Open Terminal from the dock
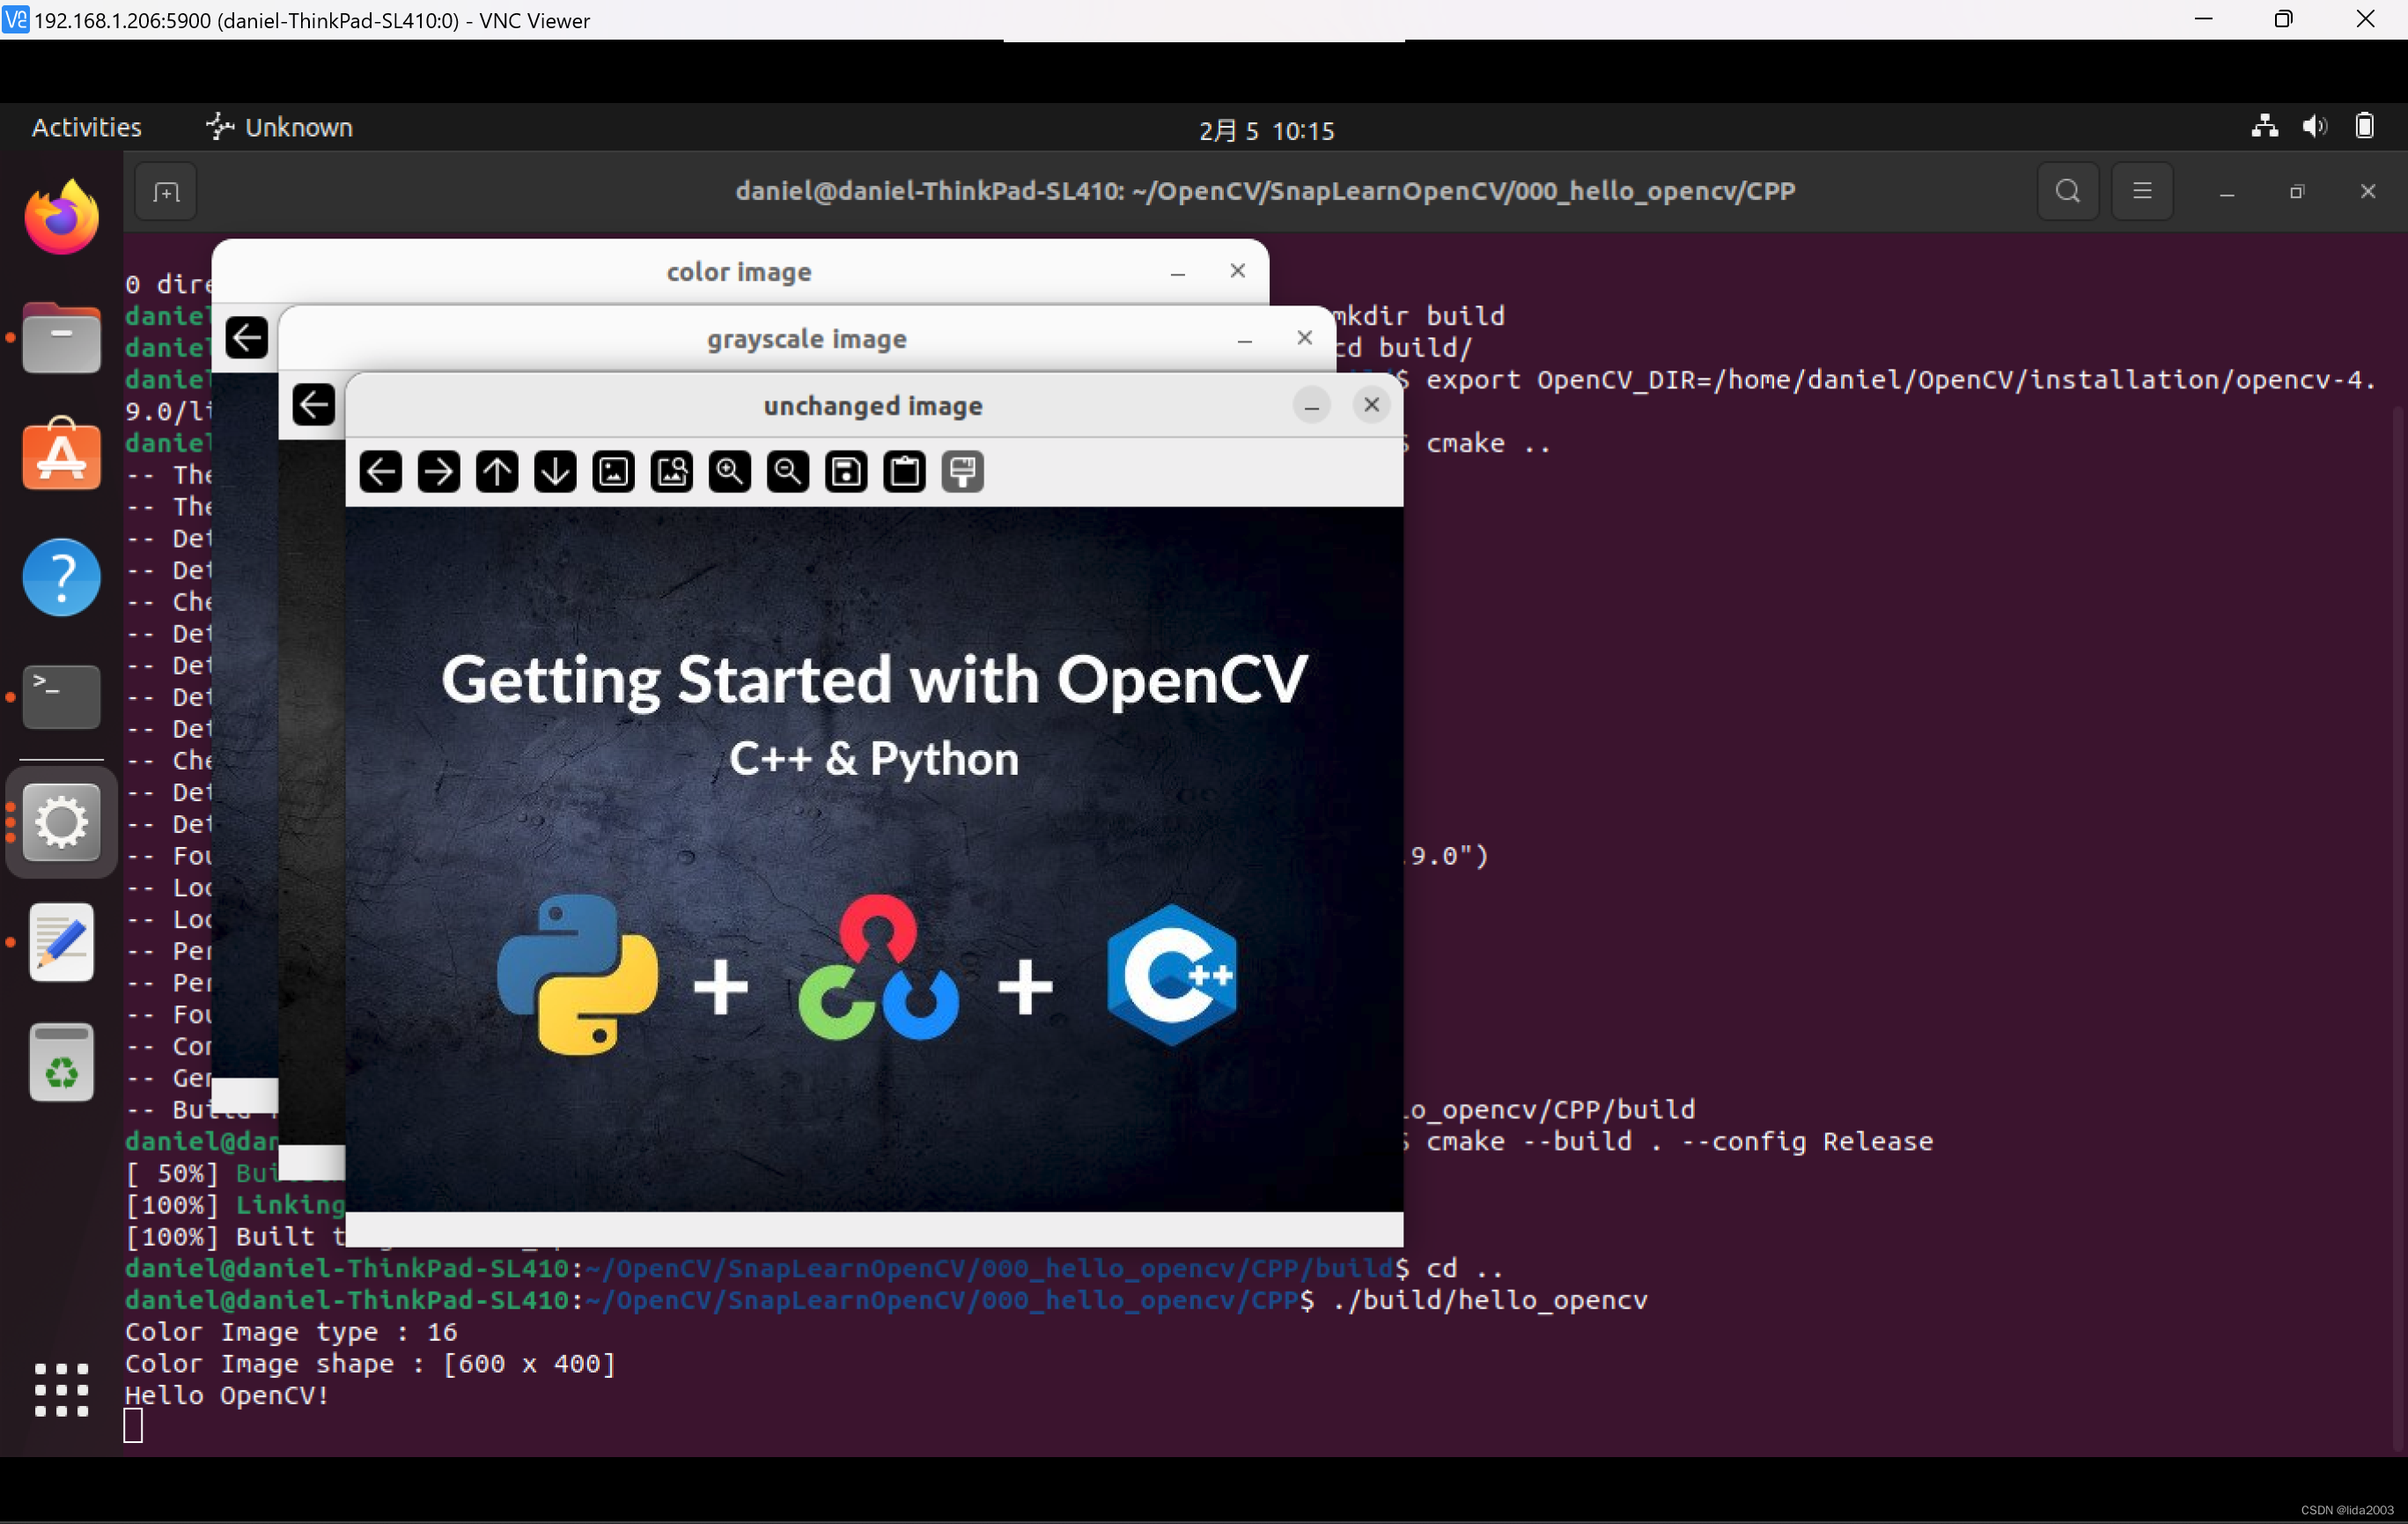The height and width of the screenshot is (1524, 2408). (62, 696)
